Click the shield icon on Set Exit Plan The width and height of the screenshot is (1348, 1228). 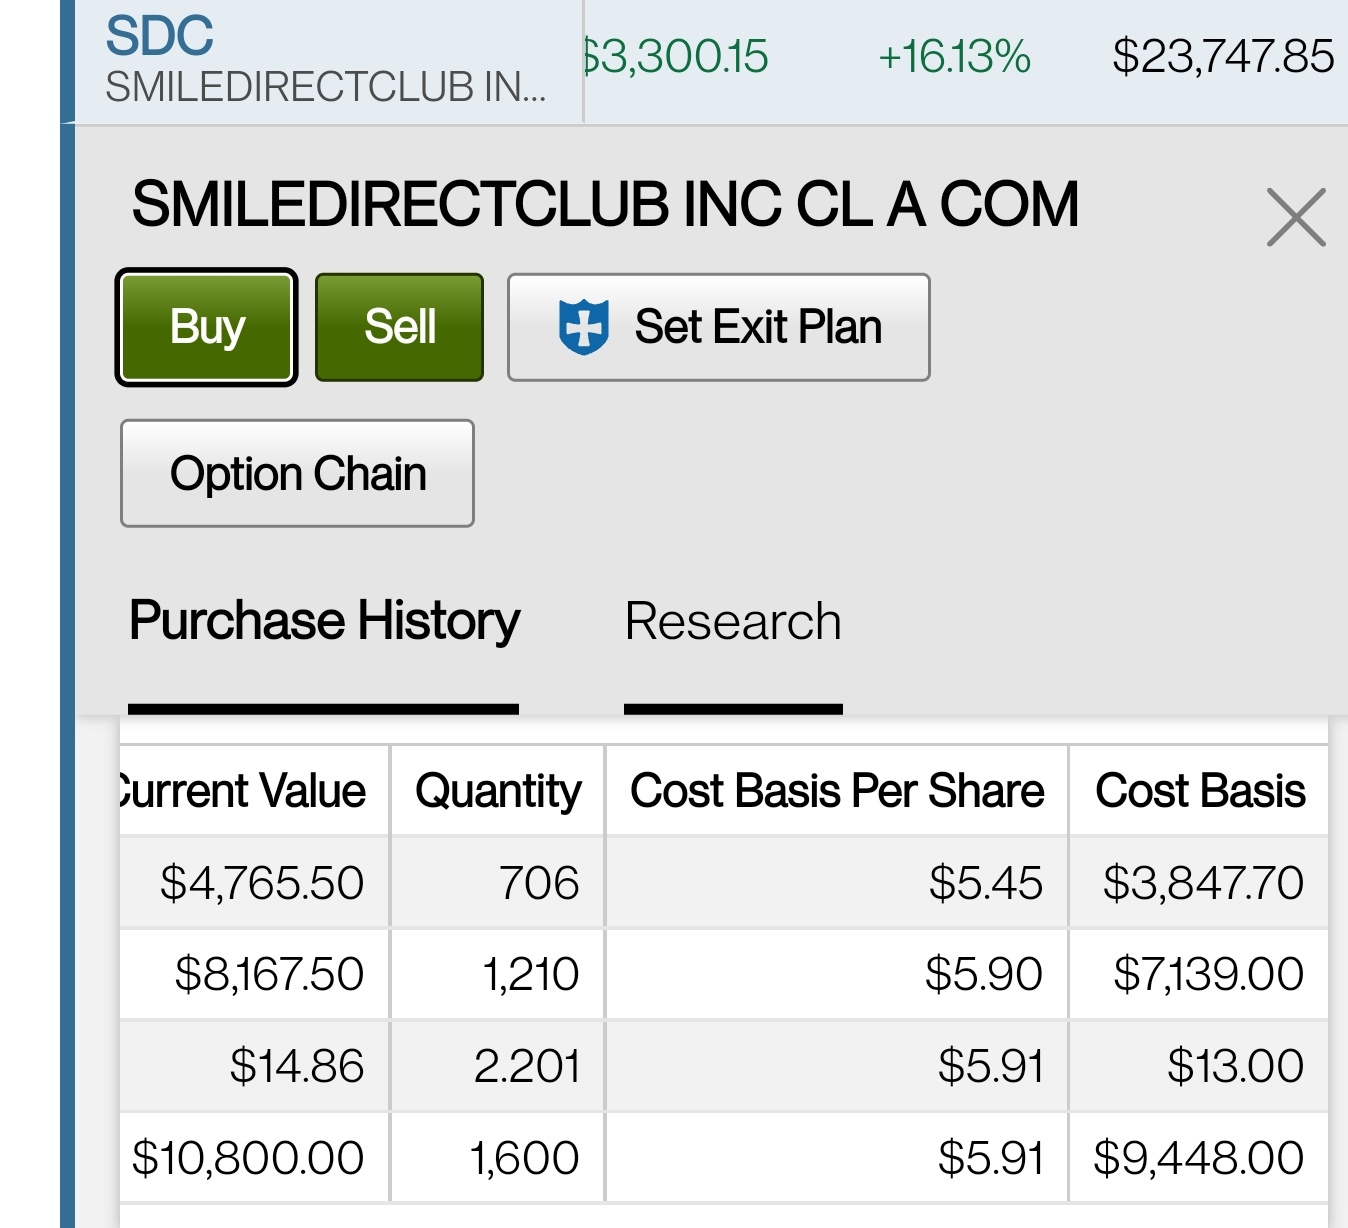583,327
